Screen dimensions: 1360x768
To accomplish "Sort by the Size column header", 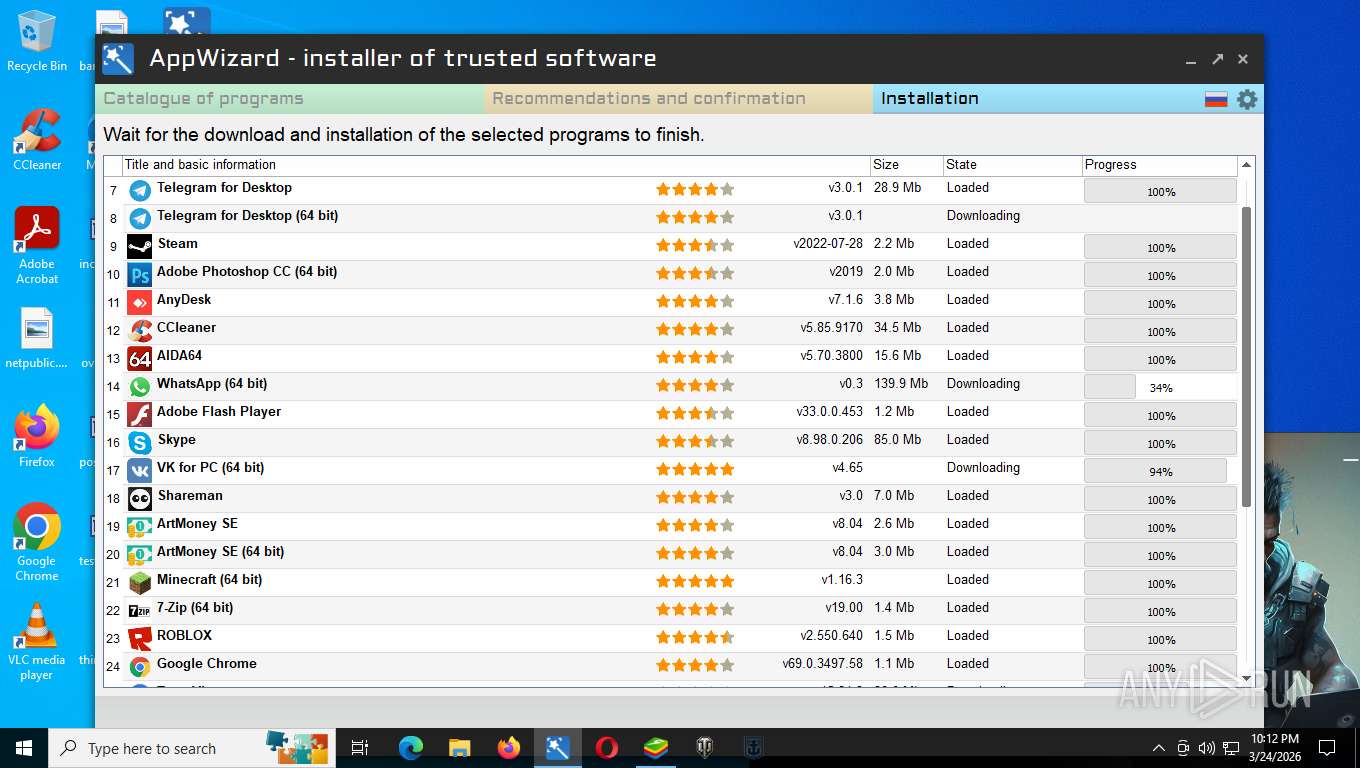I will (x=906, y=165).
